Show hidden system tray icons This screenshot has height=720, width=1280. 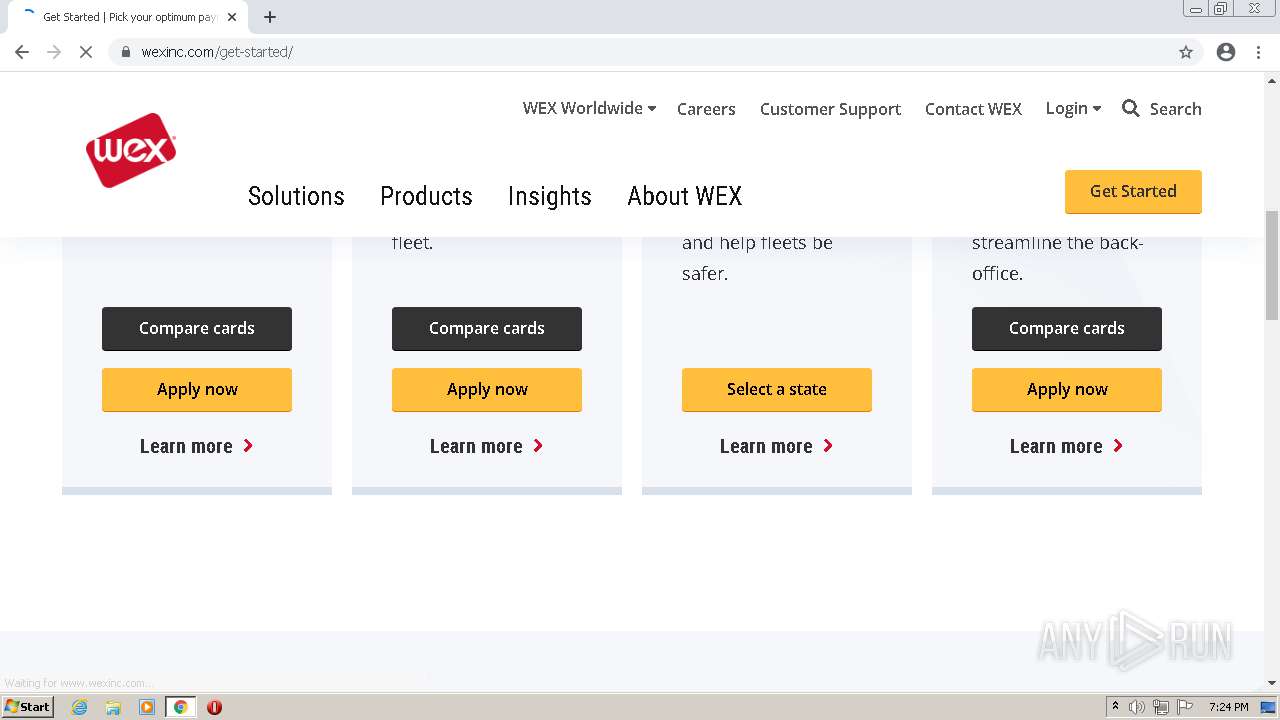coord(1115,707)
